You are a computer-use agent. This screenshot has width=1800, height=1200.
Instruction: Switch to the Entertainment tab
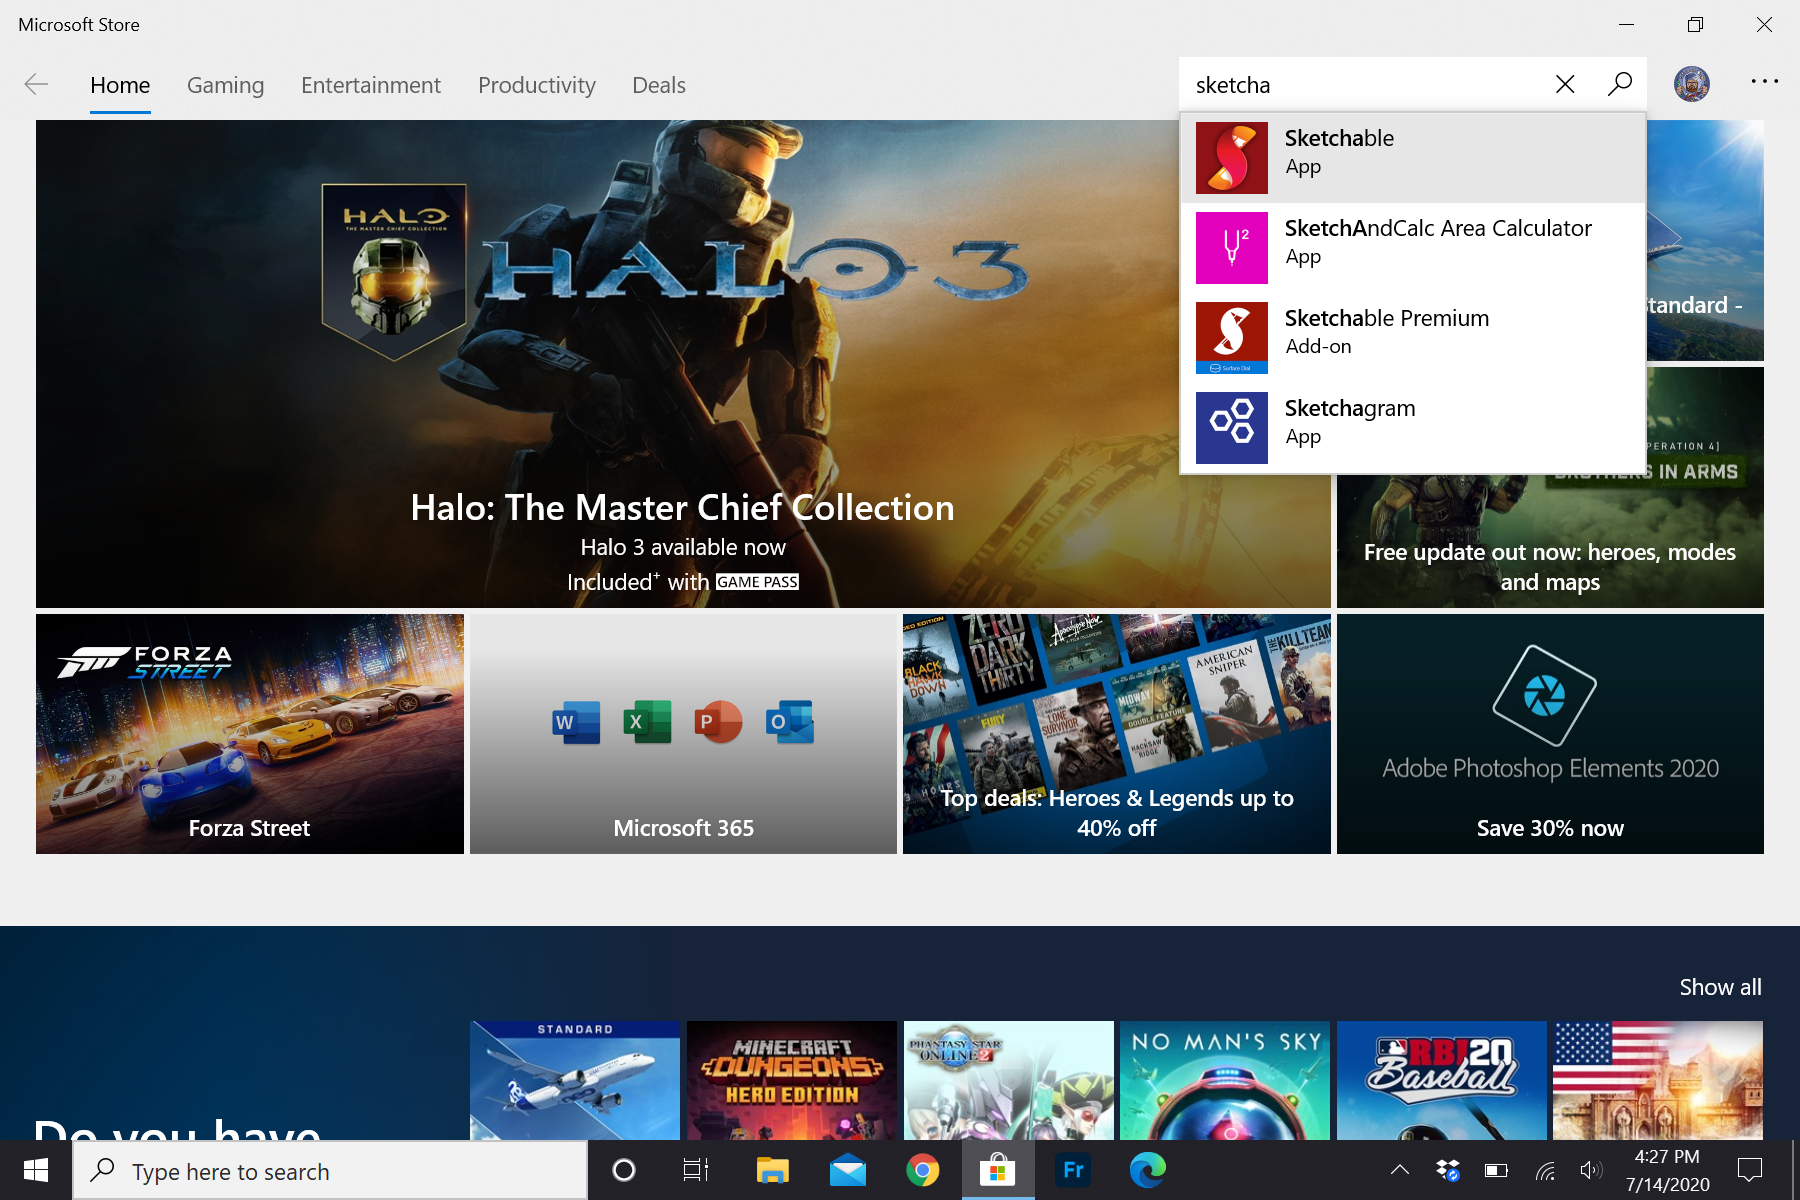click(x=371, y=86)
